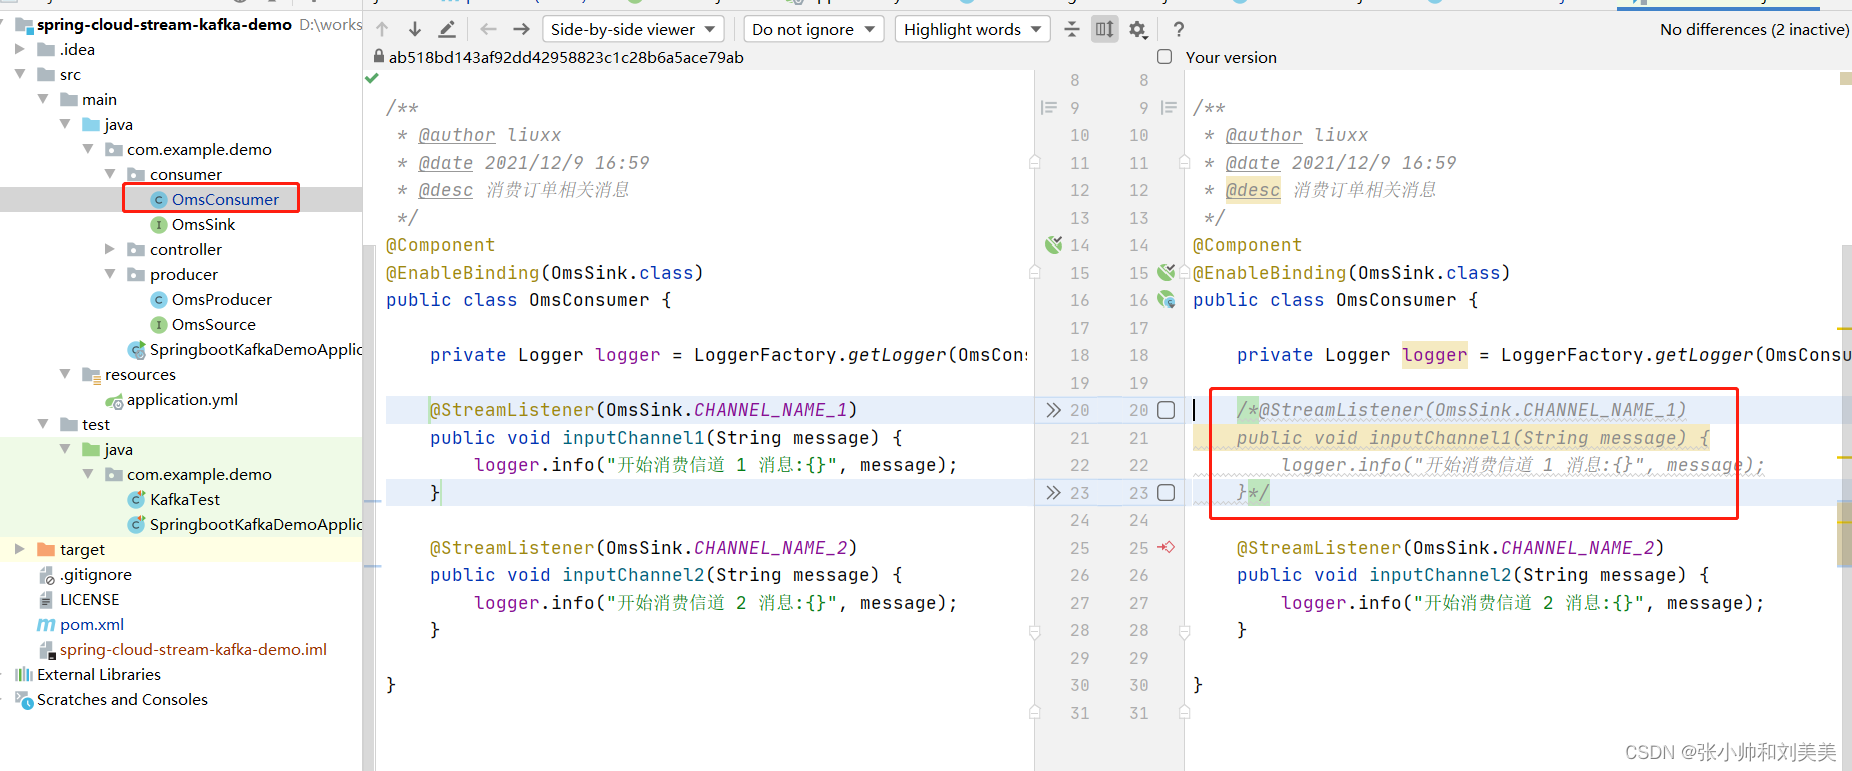This screenshot has width=1852, height=771.
Task: Toggle the Your version checkbox
Action: [1165, 57]
